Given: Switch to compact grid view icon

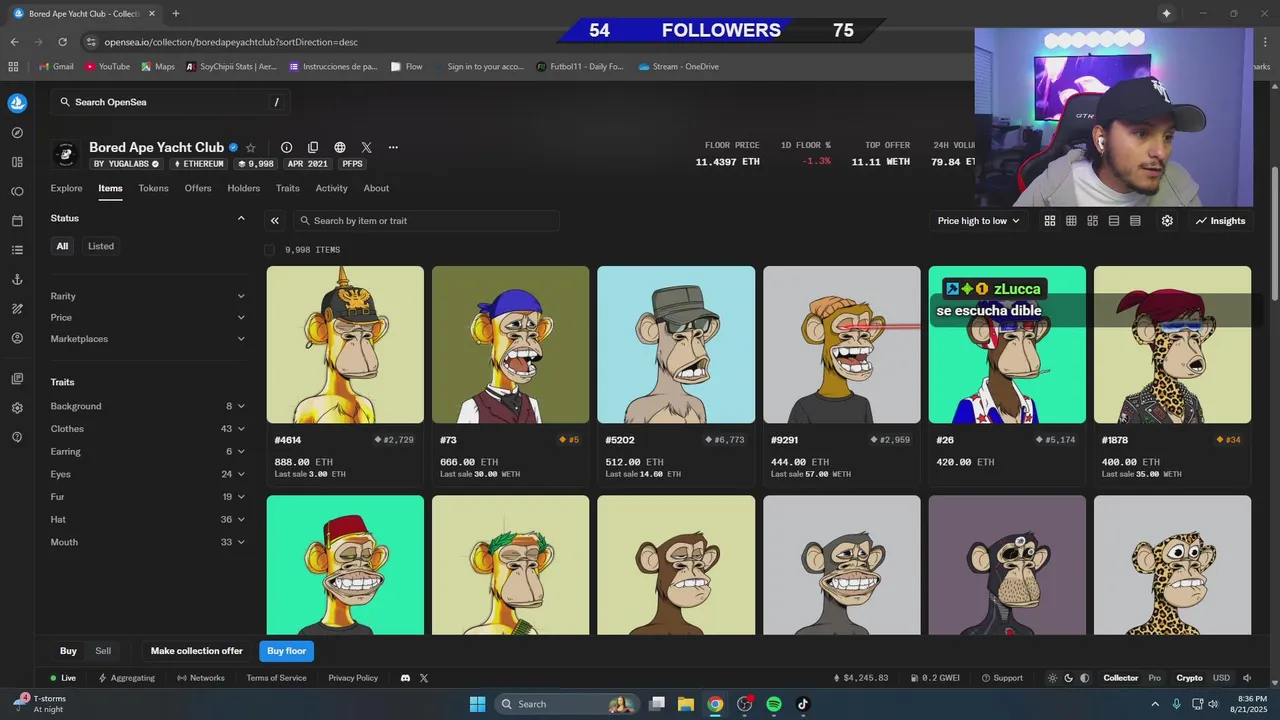Looking at the screenshot, I should click(1071, 221).
